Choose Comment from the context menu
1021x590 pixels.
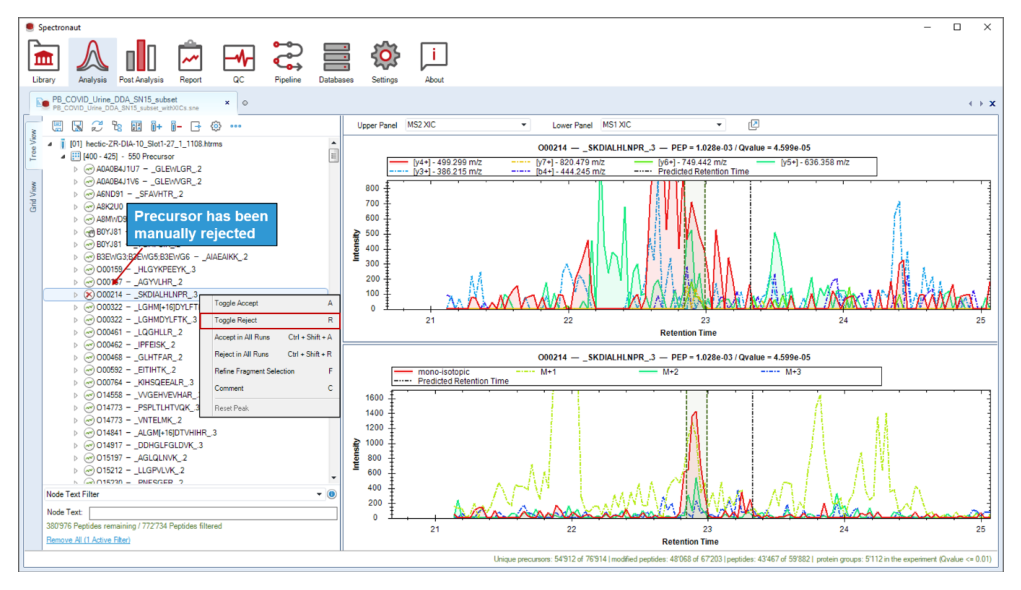(x=269, y=388)
